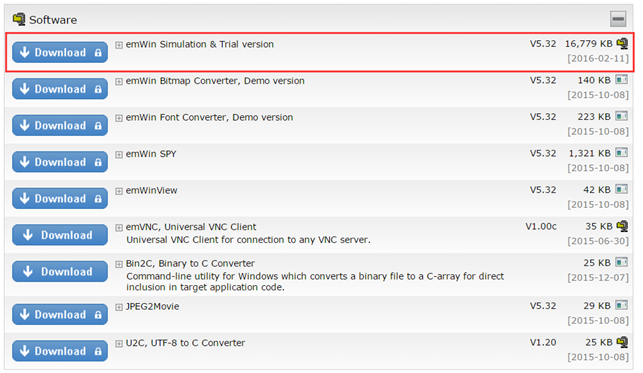Screen dimensions: 643x373
Task: Download emWin SPY
Action: click(x=60, y=162)
